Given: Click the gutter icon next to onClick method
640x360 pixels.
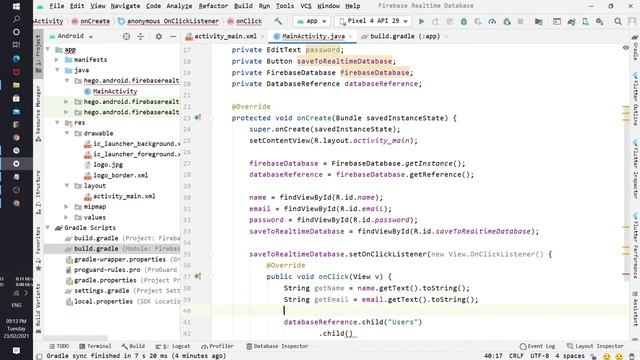Looking at the screenshot, I should 198,276.
